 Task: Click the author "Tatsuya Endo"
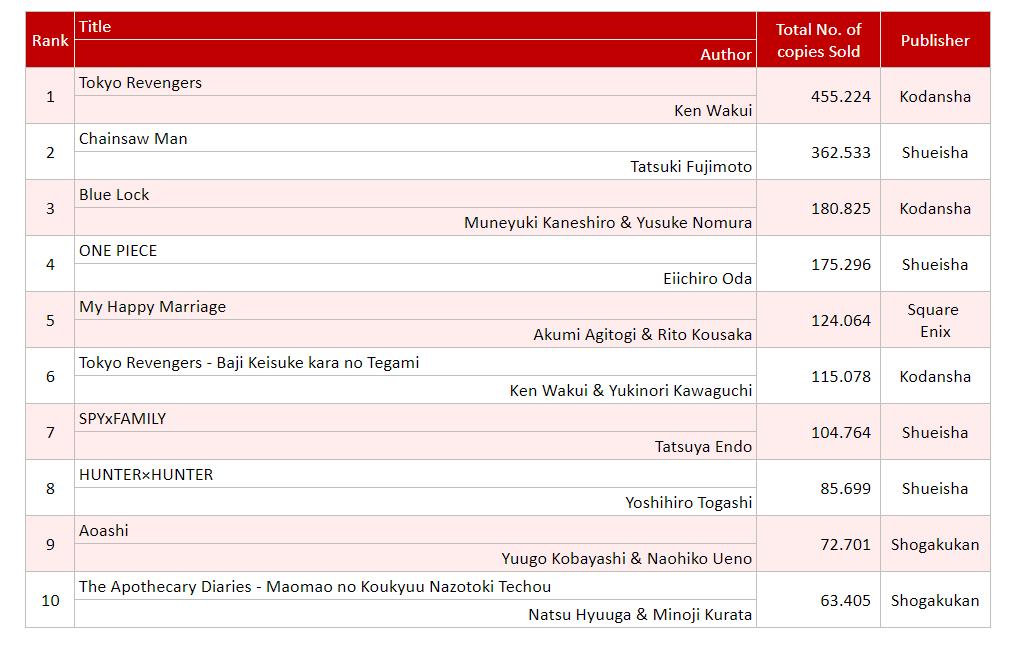(x=703, y=447)
